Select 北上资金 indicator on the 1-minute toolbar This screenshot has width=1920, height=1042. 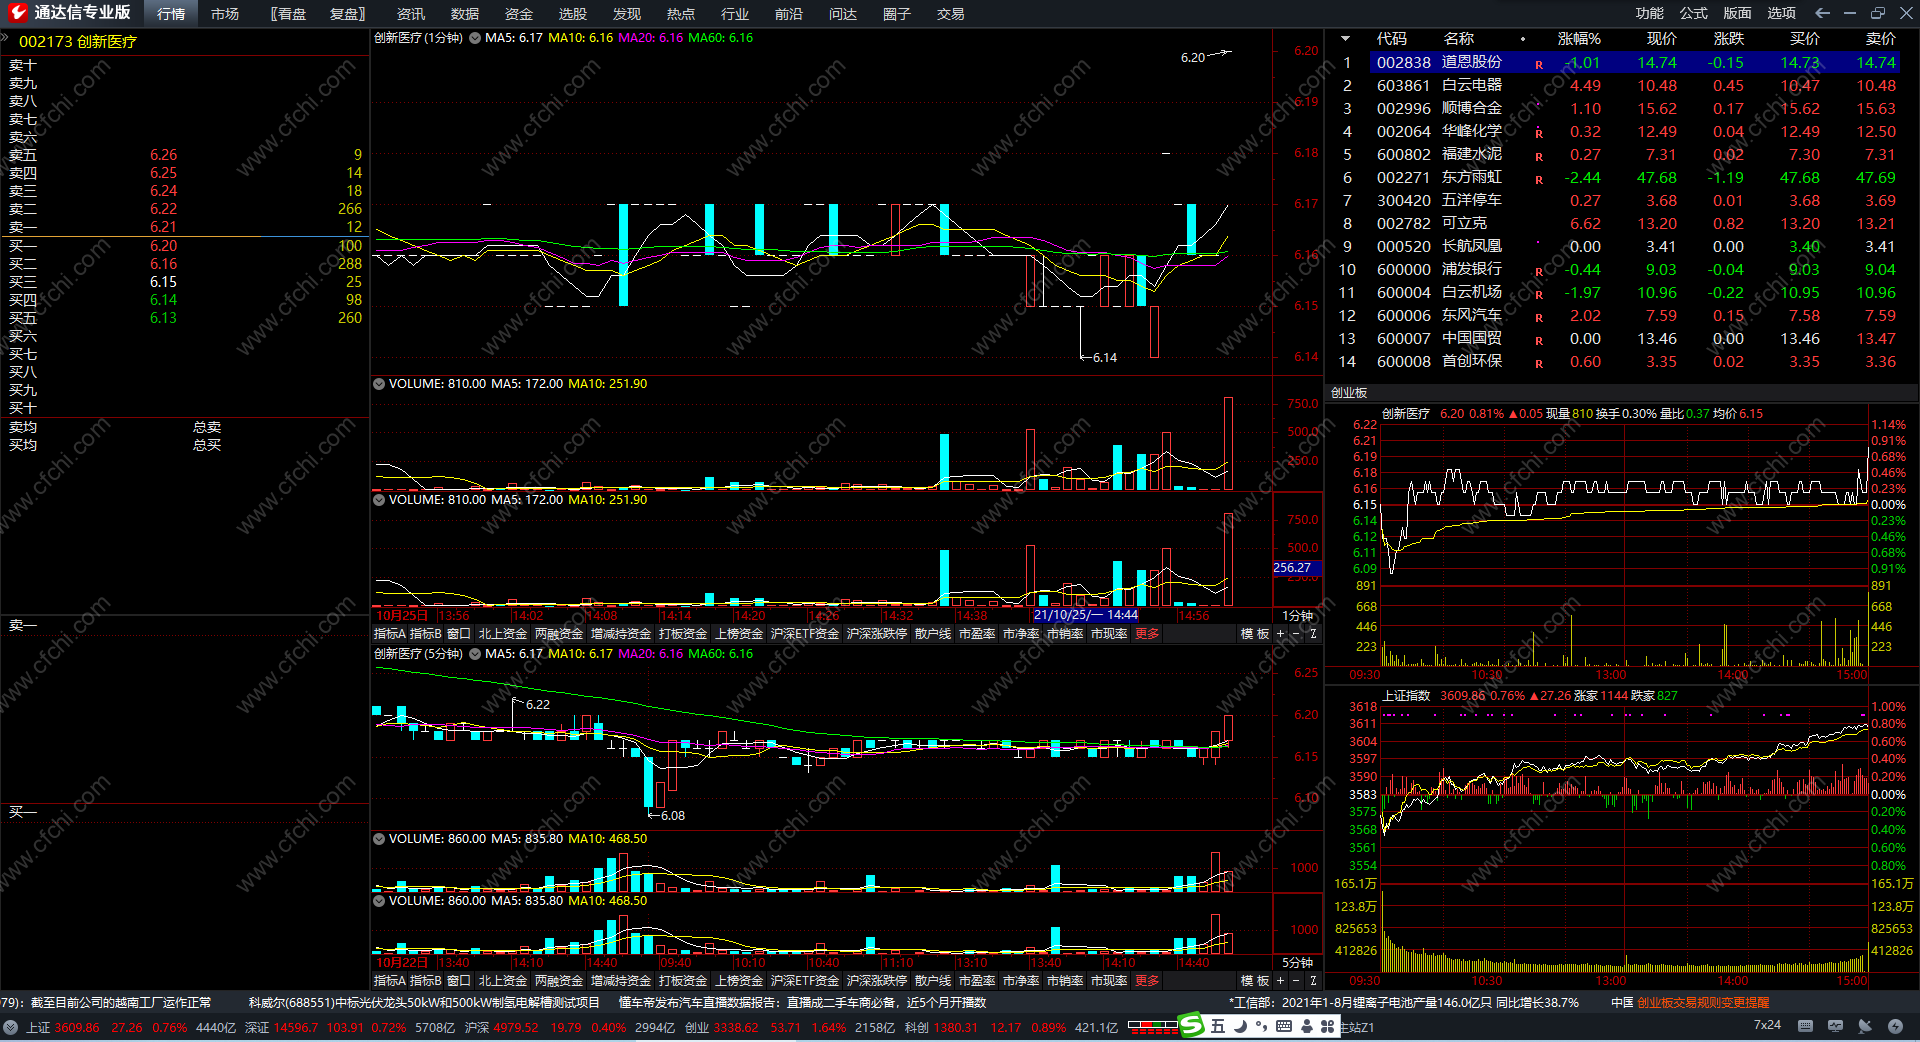(503, 633)
